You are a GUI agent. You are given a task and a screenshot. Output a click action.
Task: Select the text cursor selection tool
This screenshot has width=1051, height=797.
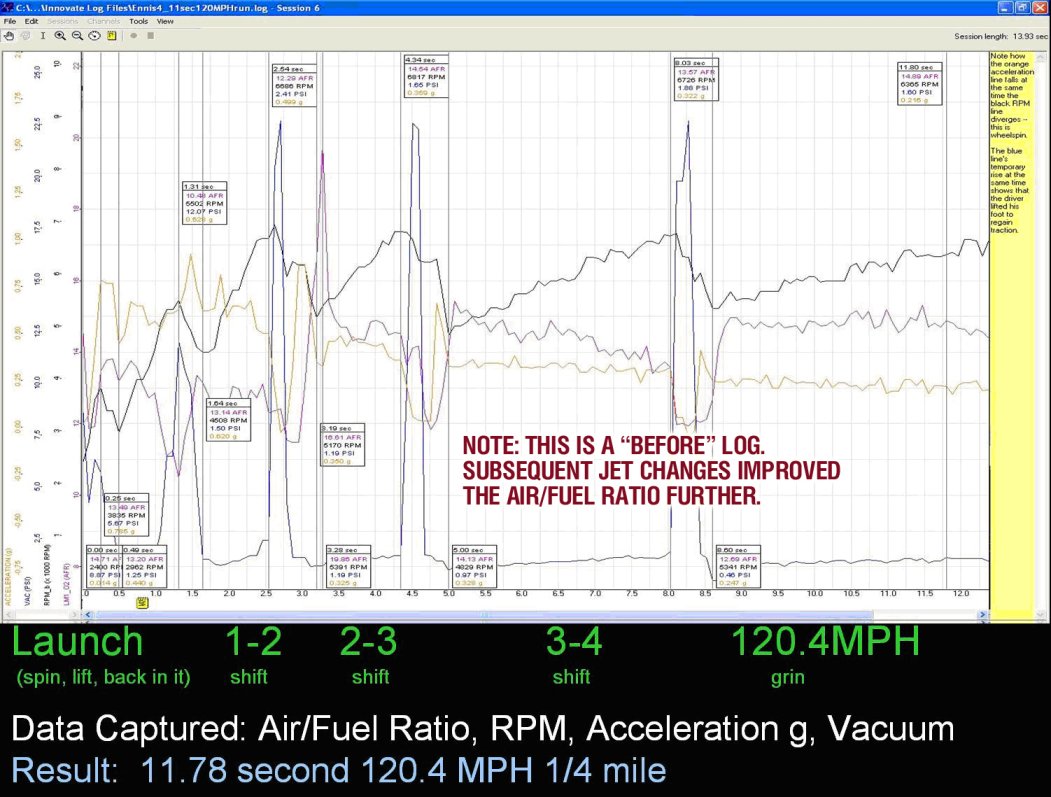42,35
